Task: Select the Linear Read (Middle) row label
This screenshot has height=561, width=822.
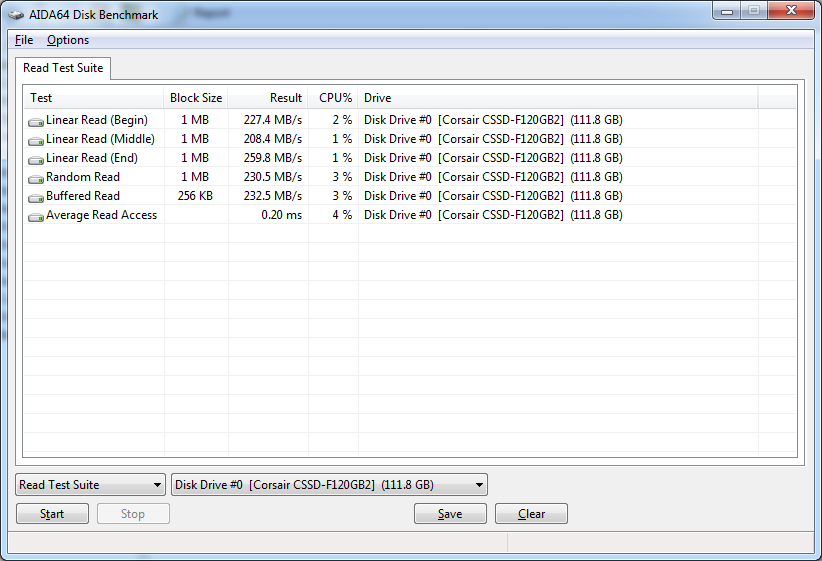Action: click(100, 139)
